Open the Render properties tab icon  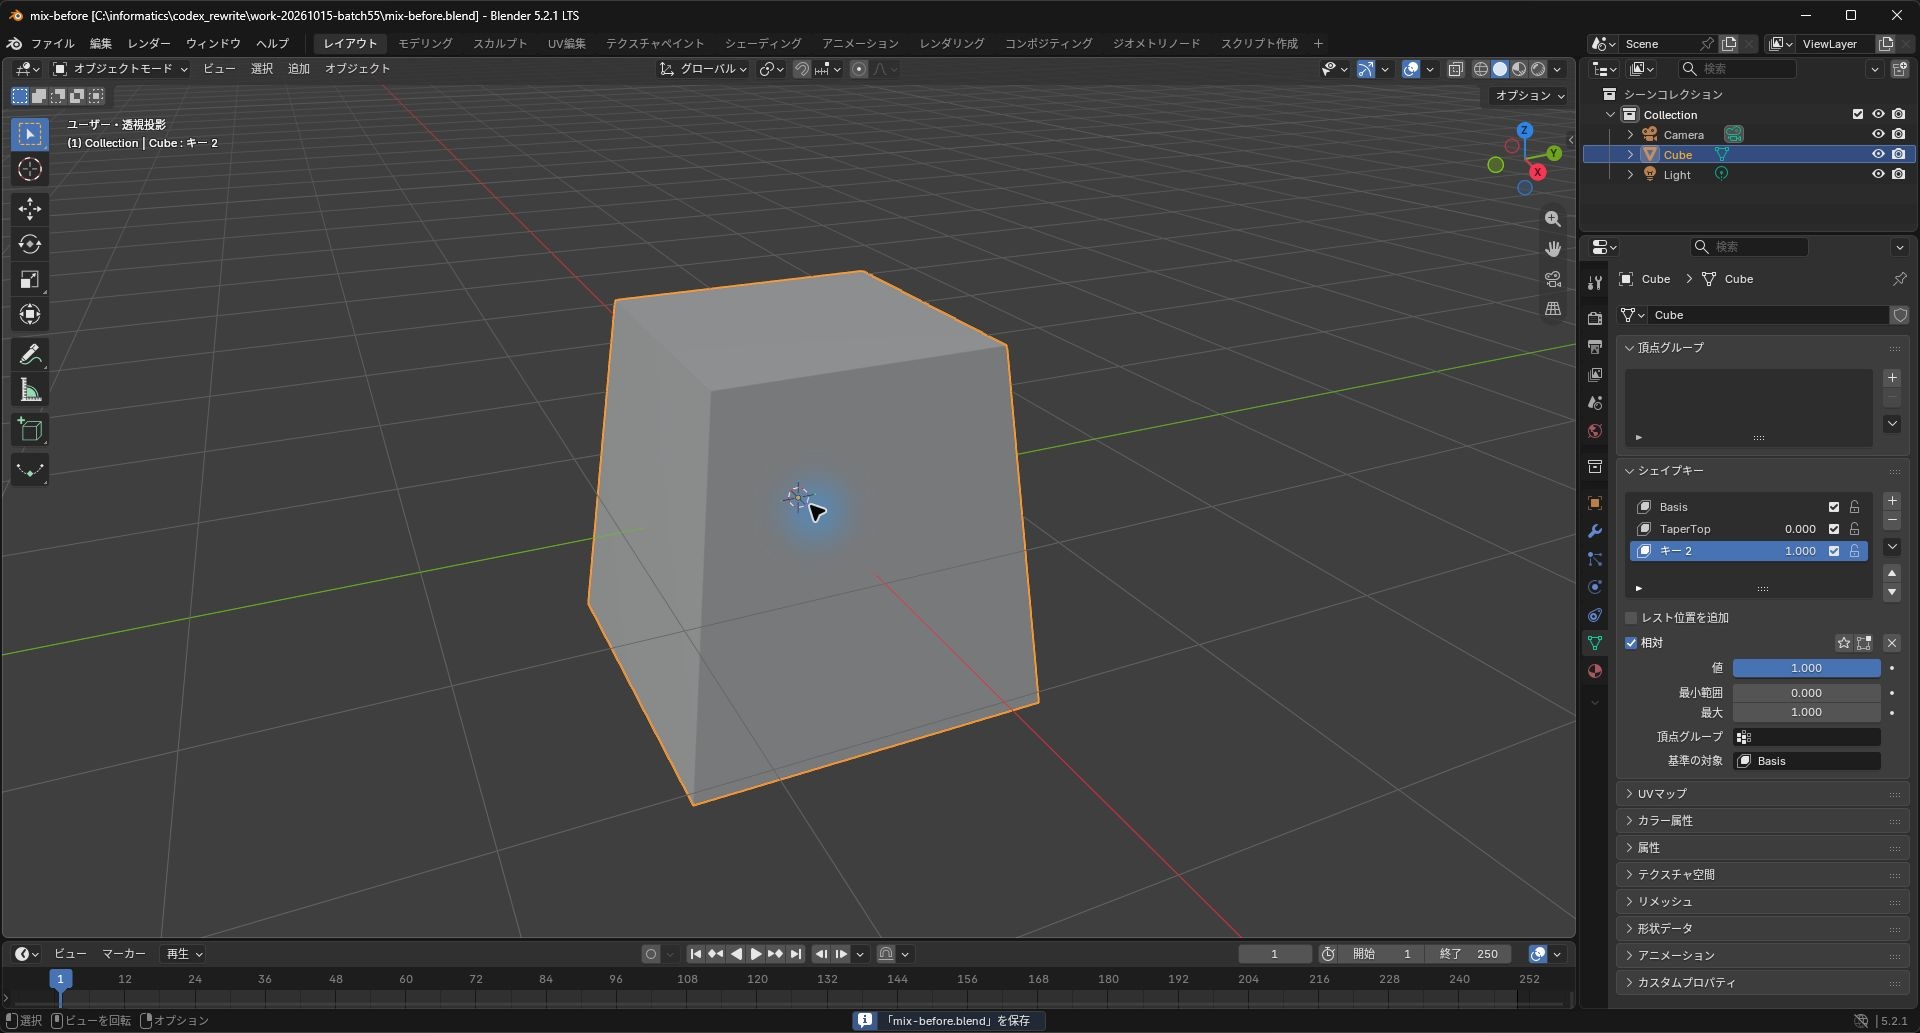click(x=1595, y=318)
